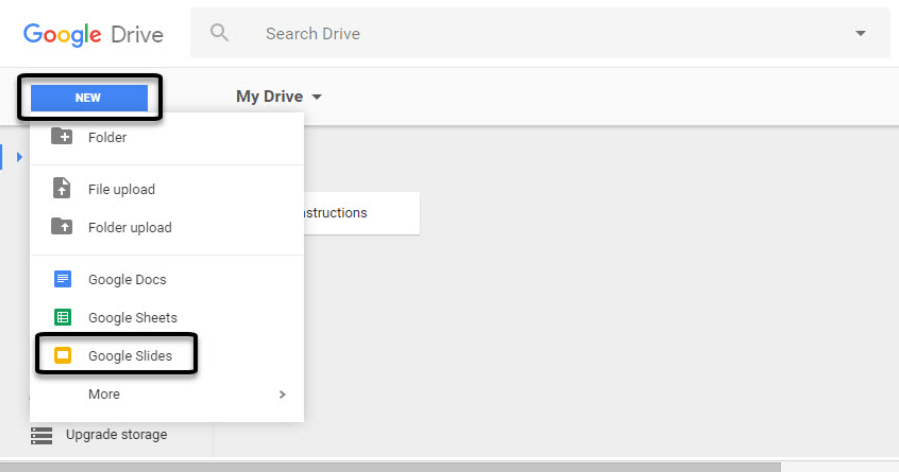Open the Upgrade storage text link

click(x=116, y=435)
